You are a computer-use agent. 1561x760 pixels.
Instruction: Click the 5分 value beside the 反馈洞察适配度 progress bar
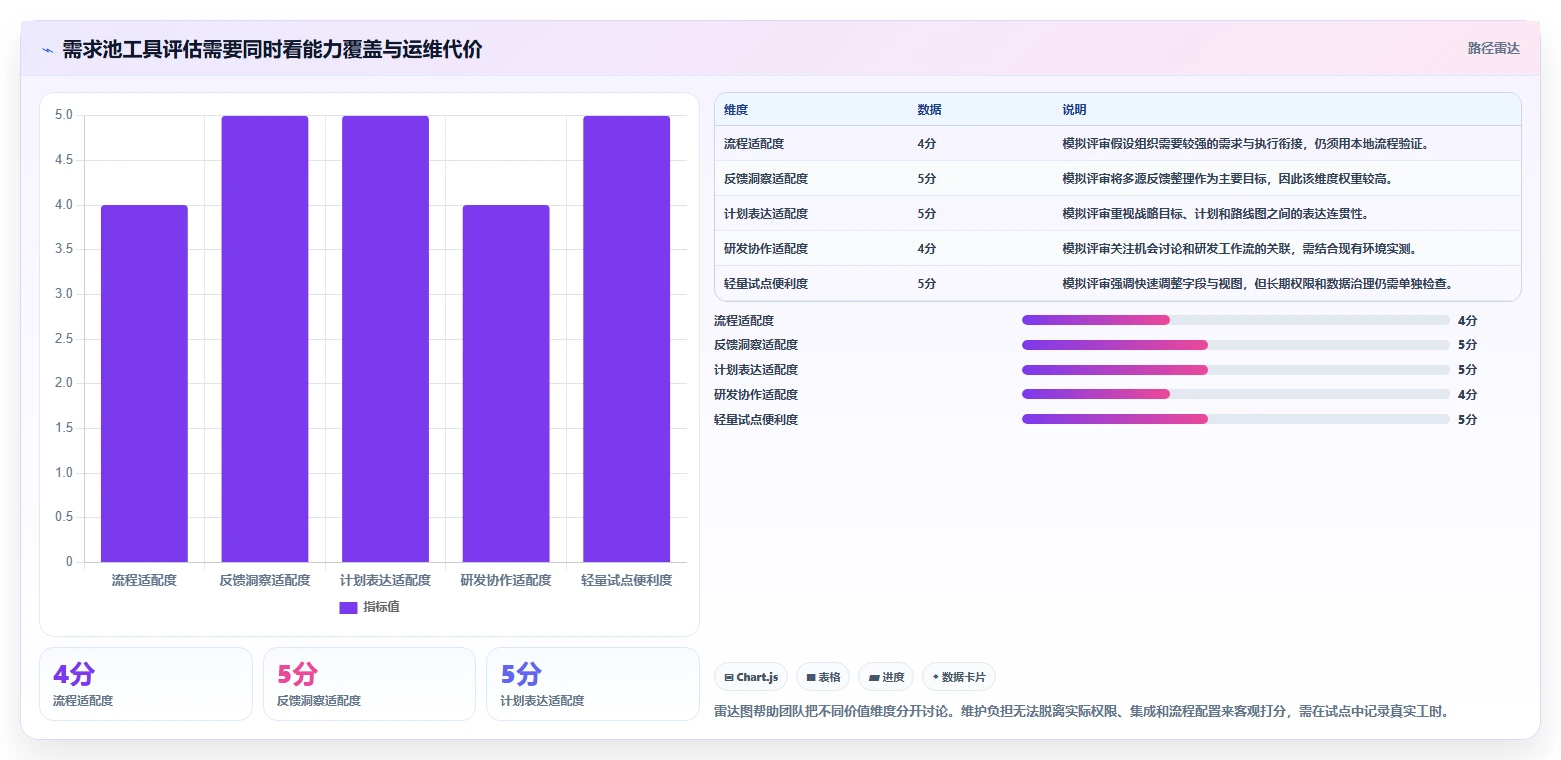tap(1467, 345)
